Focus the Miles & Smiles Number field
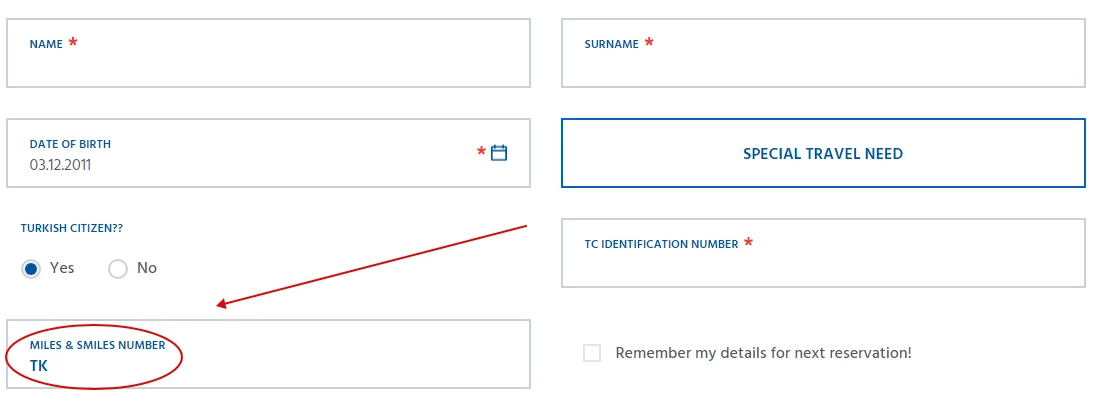This screenshot has height=417, width=1097. point(269,354)
